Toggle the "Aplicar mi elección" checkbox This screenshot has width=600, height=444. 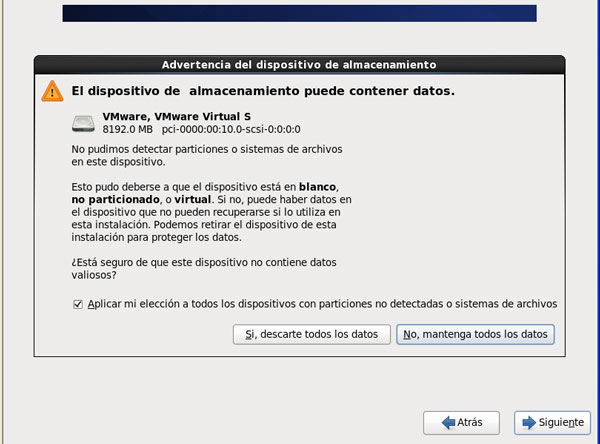(78, 304)
